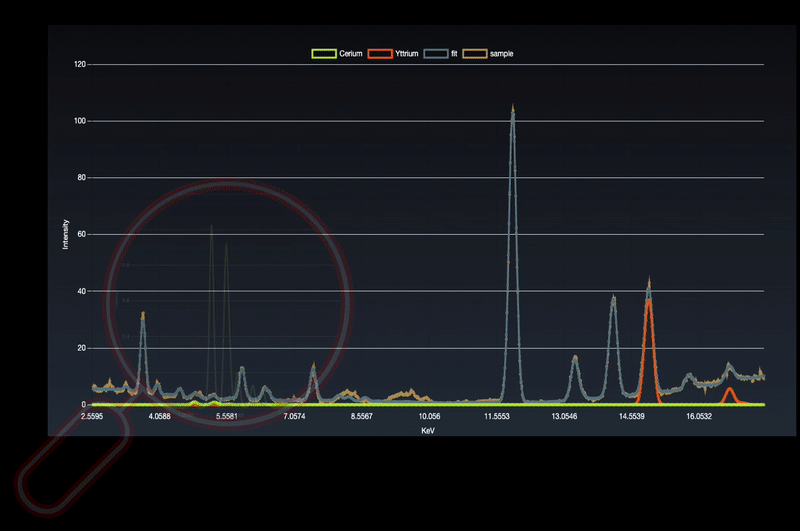Click the tallest peak near 11.5553 KeV
The height and width of the screenshot is (531, 800).
pyautogui.click(x=513, y=115)
